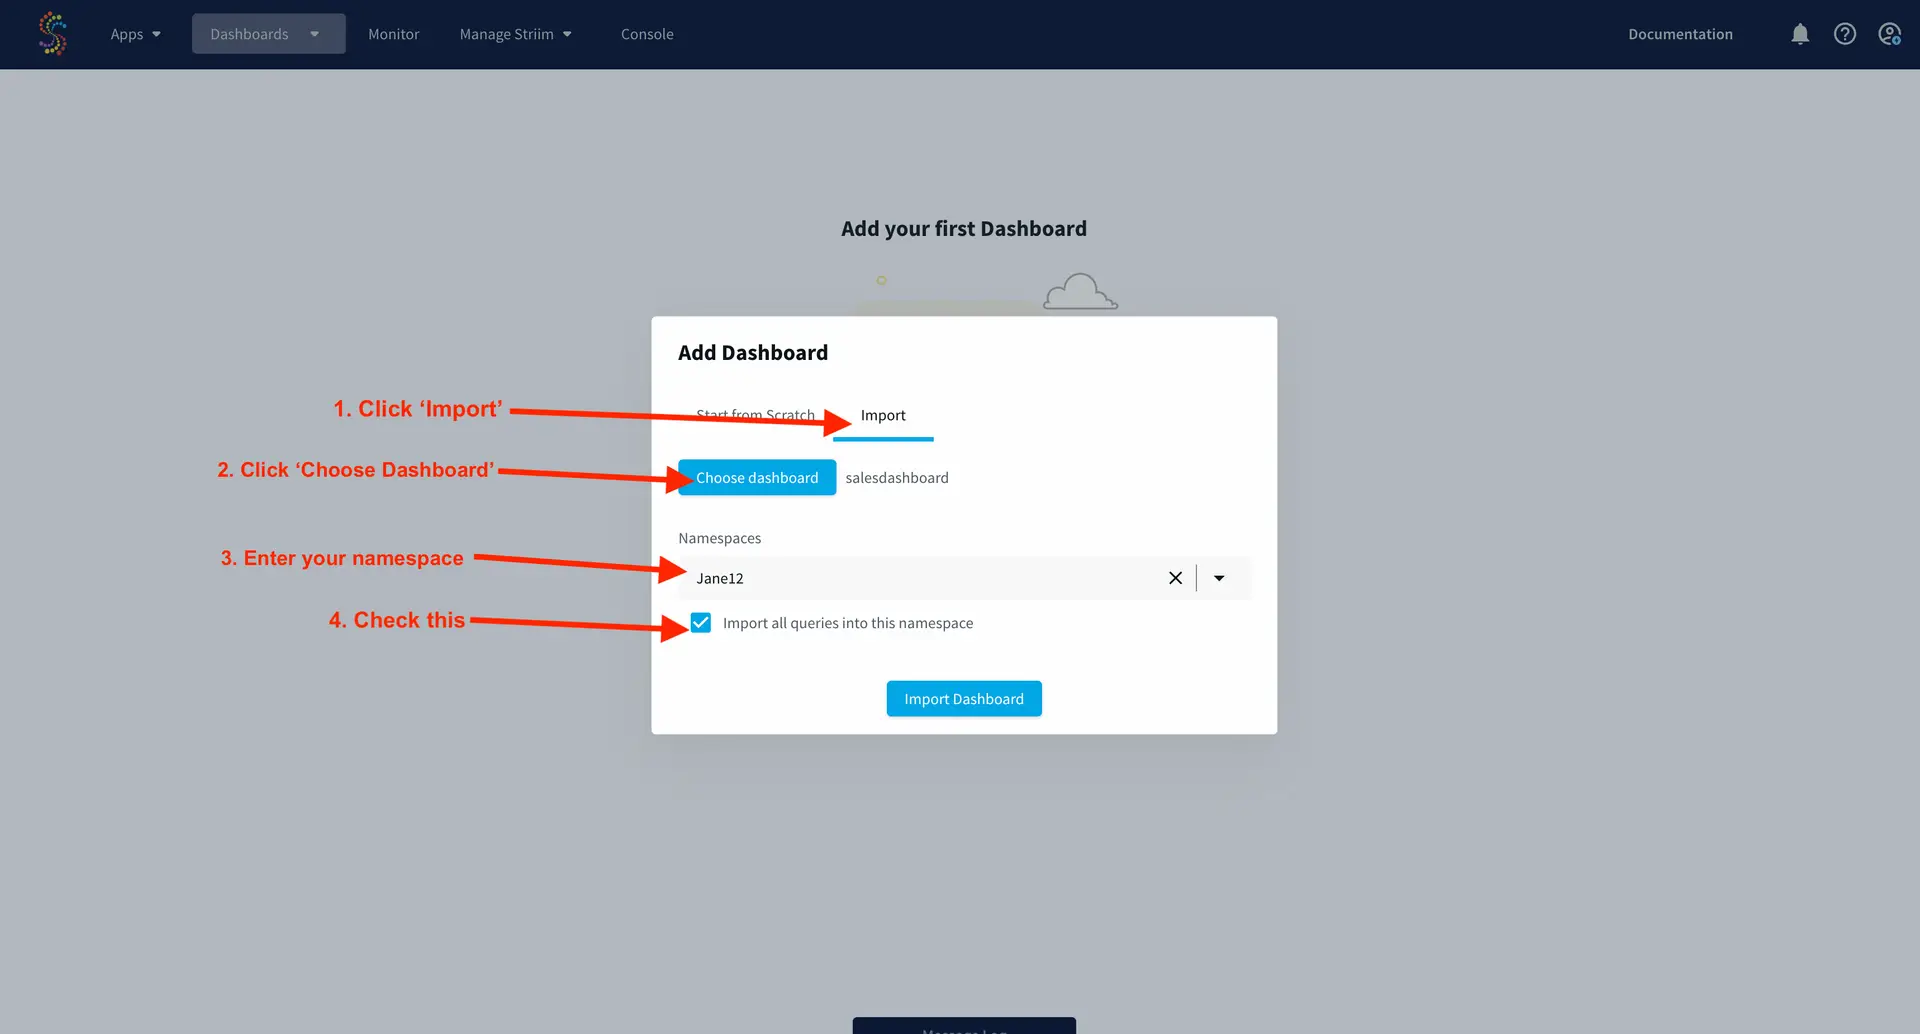Screen dimensions: 1920x1034
Task: Open the Console page
Action: (647, 34)
